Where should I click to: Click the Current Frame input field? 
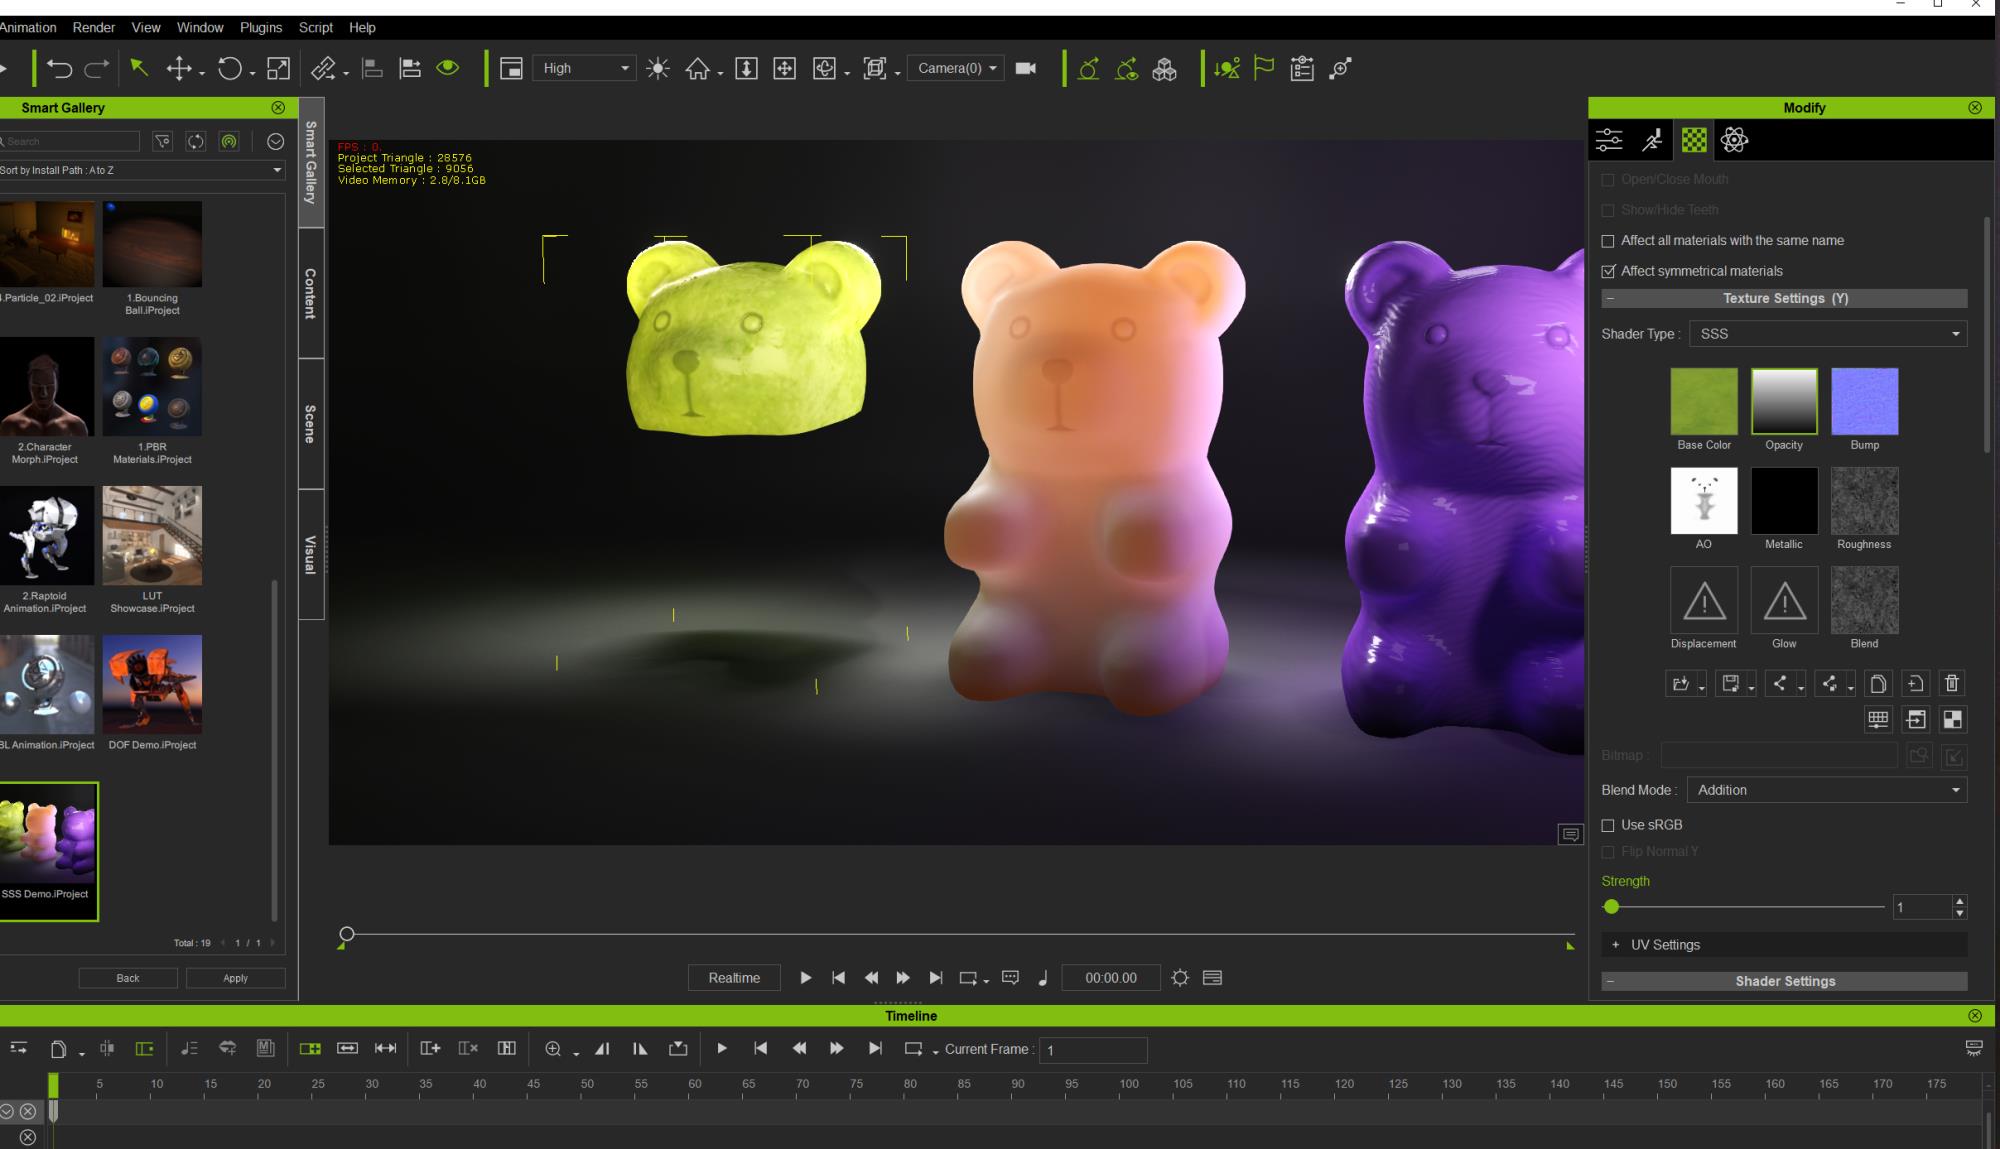[1092, 1049]
